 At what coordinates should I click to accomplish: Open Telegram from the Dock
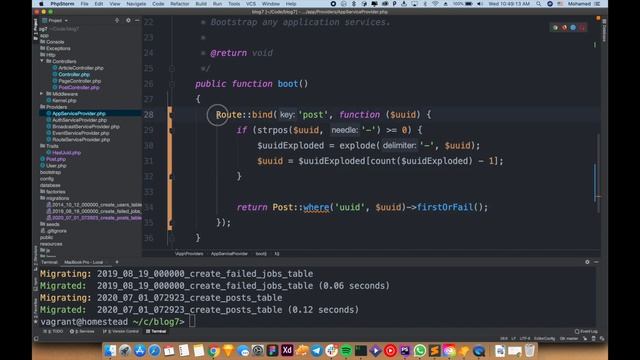(x=316, y=350)
